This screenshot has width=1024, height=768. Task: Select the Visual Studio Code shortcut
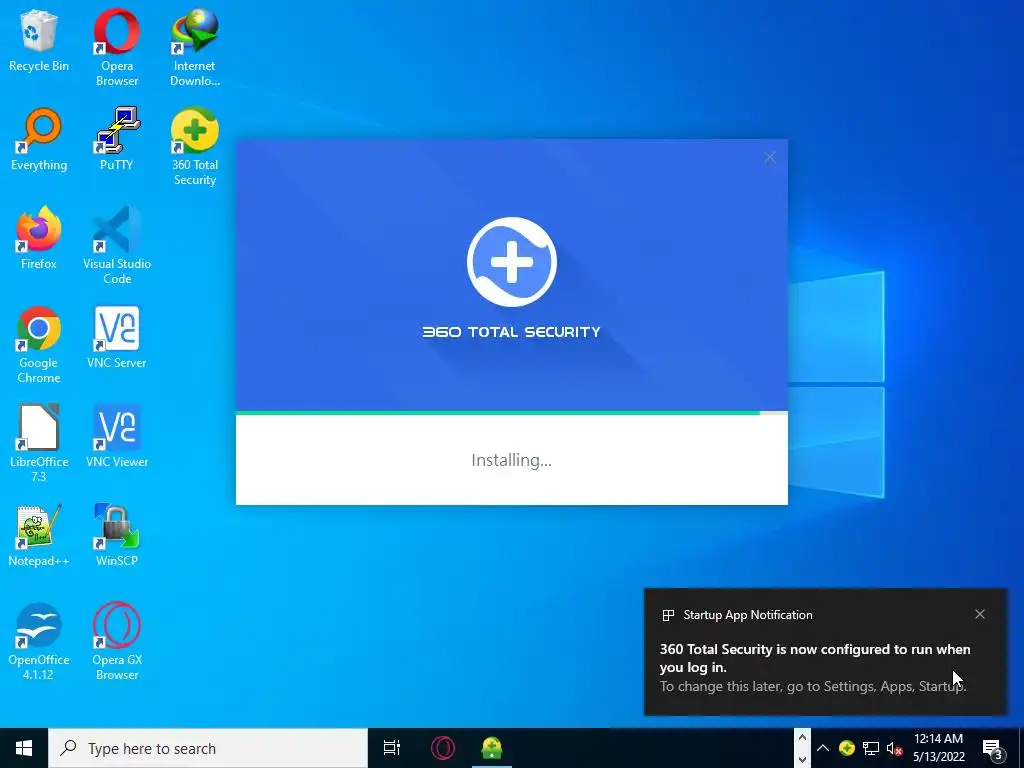click(117, 246)
